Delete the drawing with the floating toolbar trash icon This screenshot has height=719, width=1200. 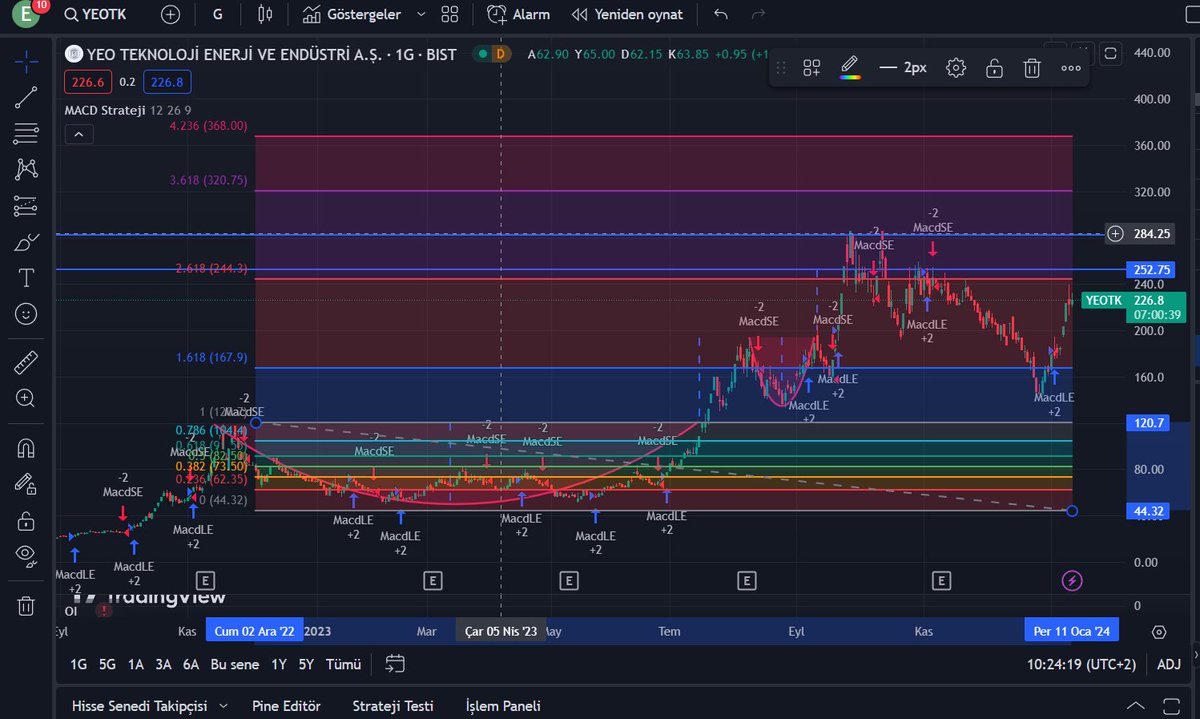coord(1032,68)
